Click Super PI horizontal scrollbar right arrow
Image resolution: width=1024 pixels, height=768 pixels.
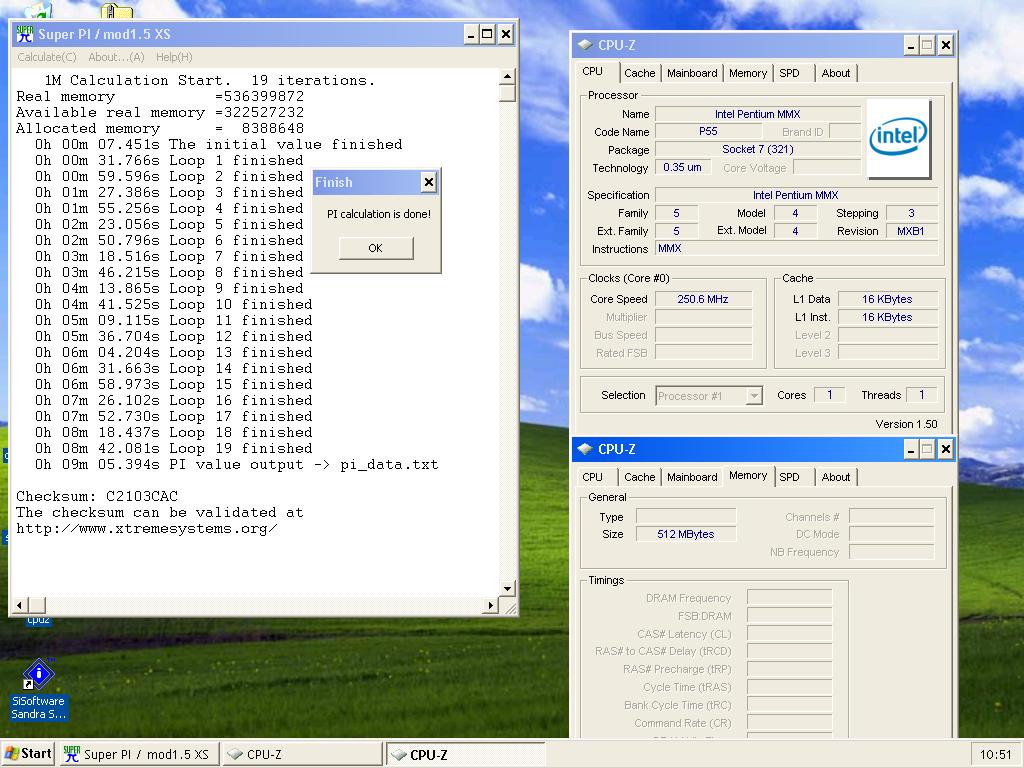click(491, 605)
